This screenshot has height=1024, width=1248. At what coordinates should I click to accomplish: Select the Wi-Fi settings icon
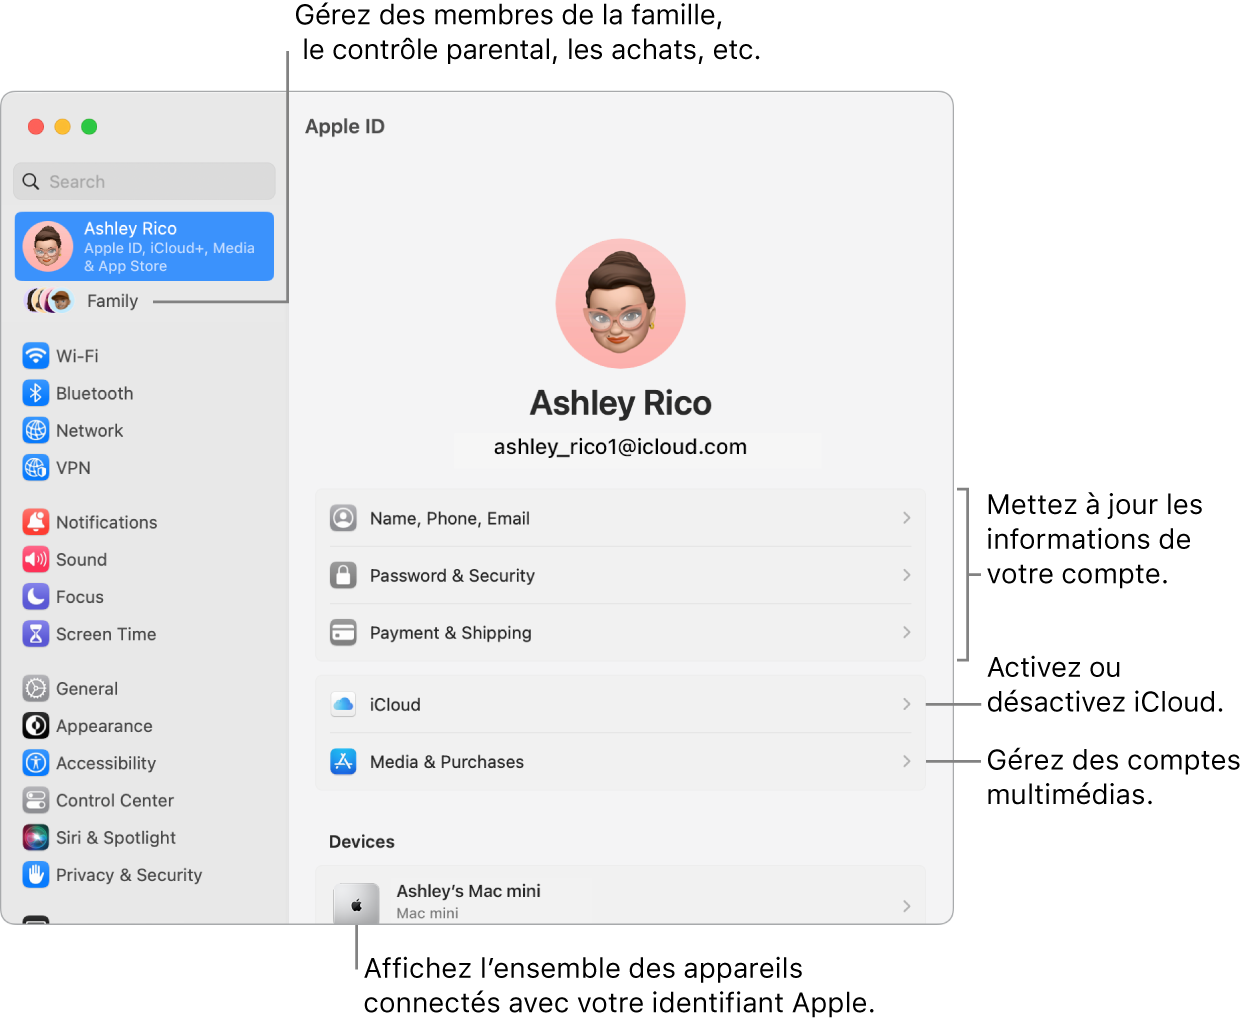[x=36, y=355]
